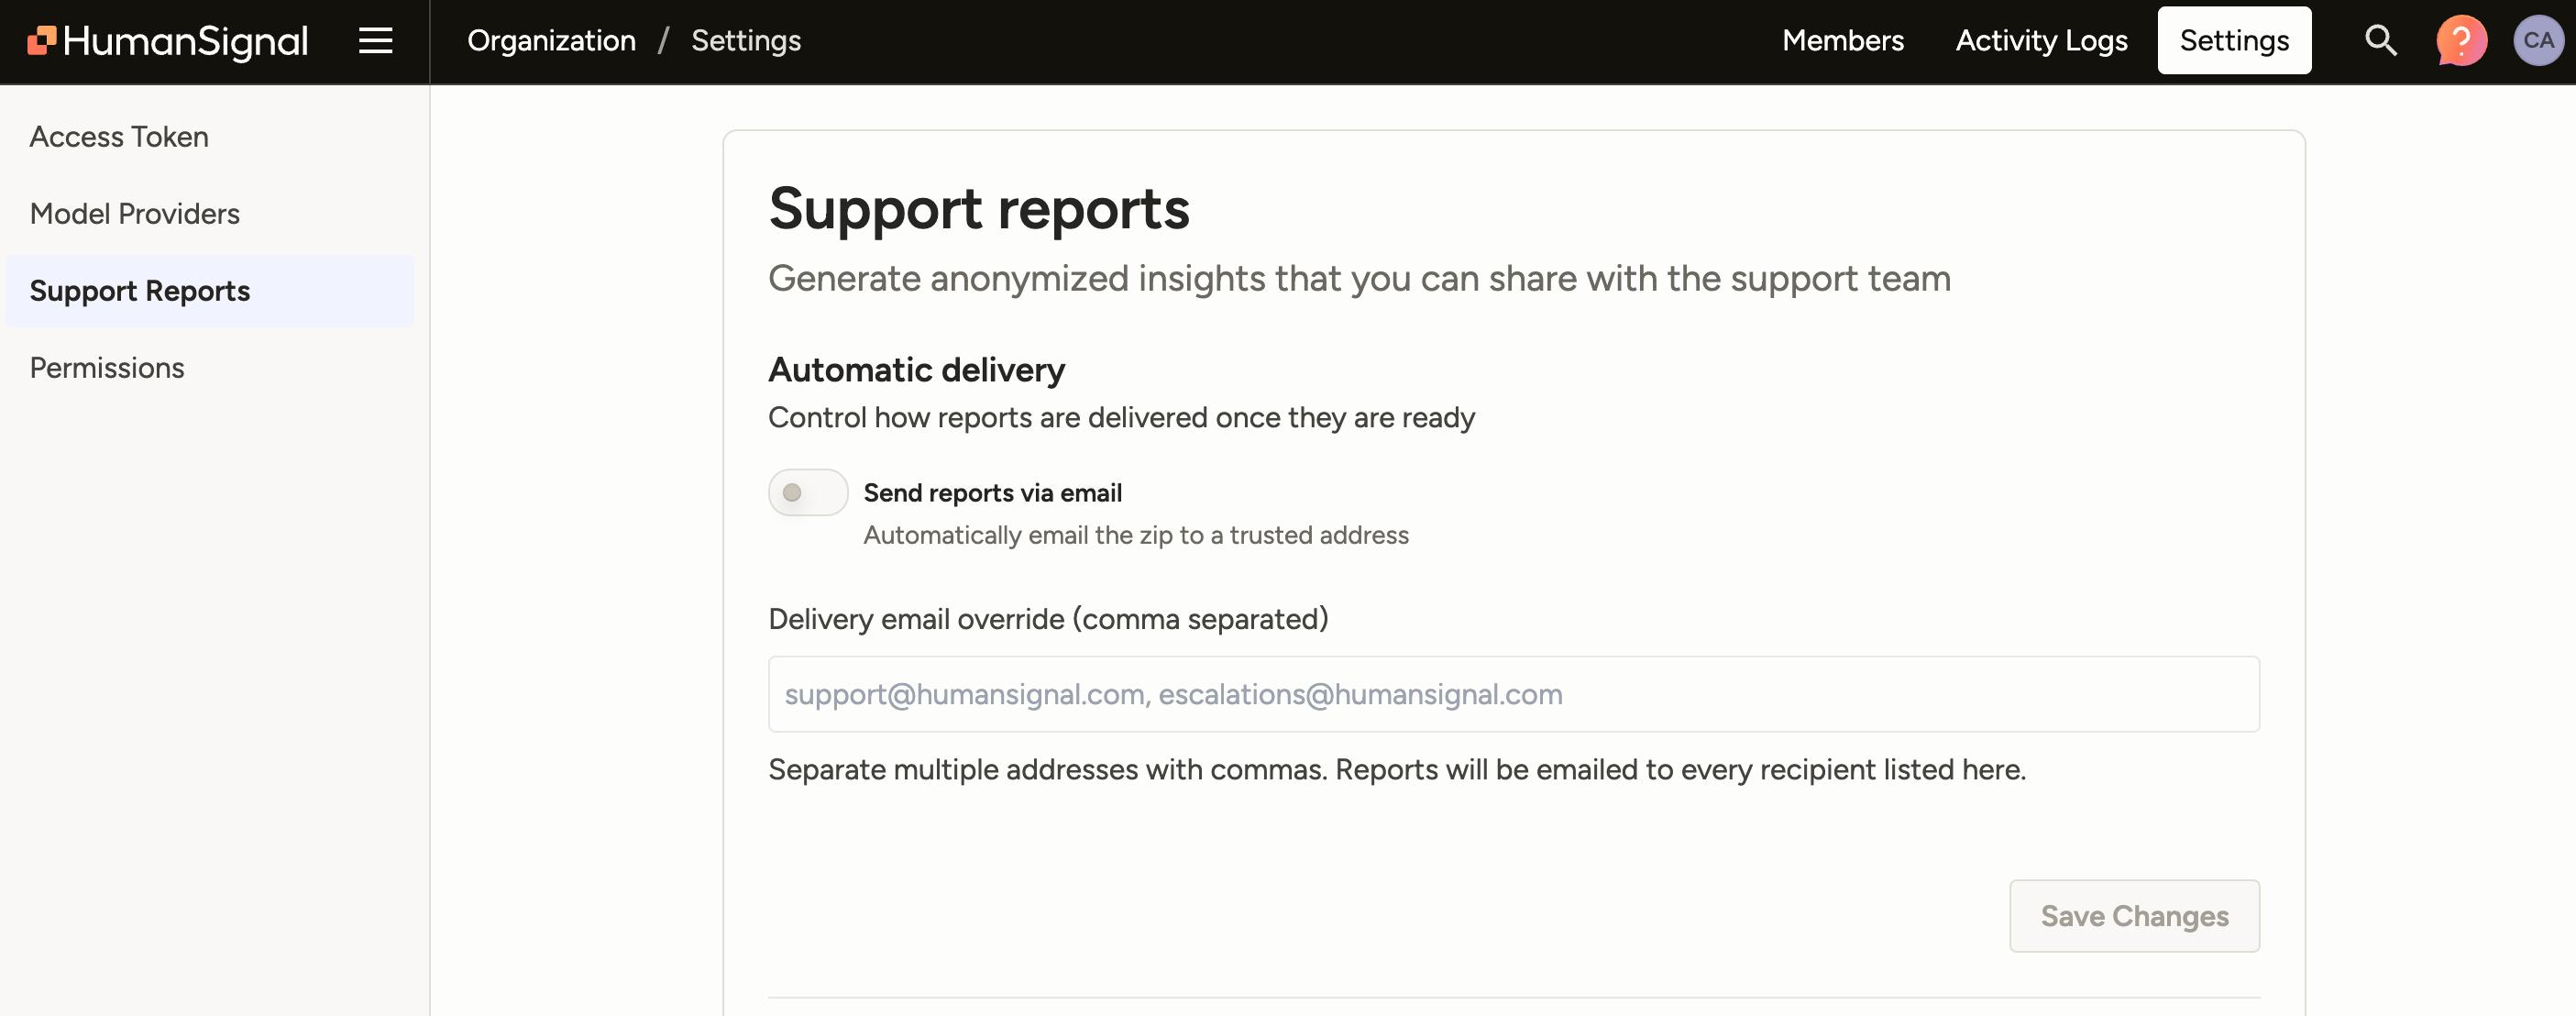Select Support Reports in the sidebar
The width and height of the screenshot is (2576, 1016).
click(140, 291)
